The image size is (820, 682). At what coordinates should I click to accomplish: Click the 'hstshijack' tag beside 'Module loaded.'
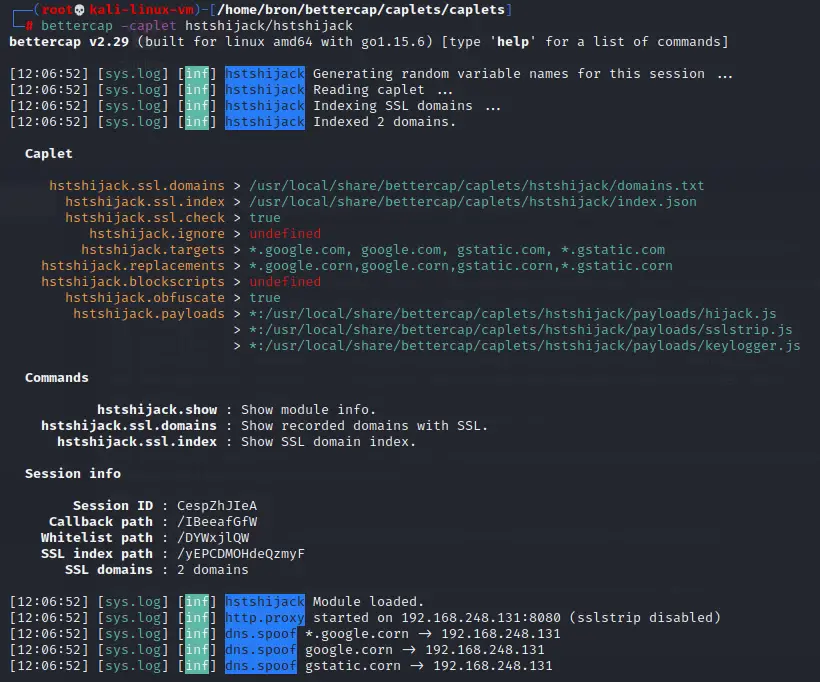pyautogui.click(x=265, y=601)
